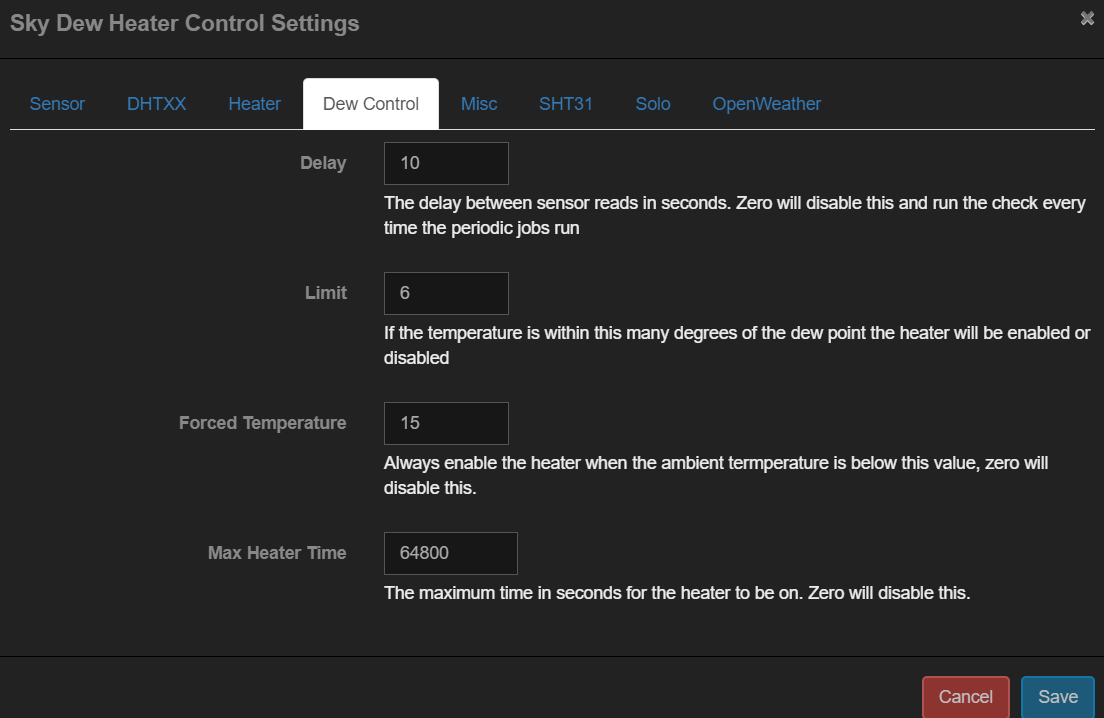Switch to the Solo tab

pyautogui.click(x=653, y=104)
